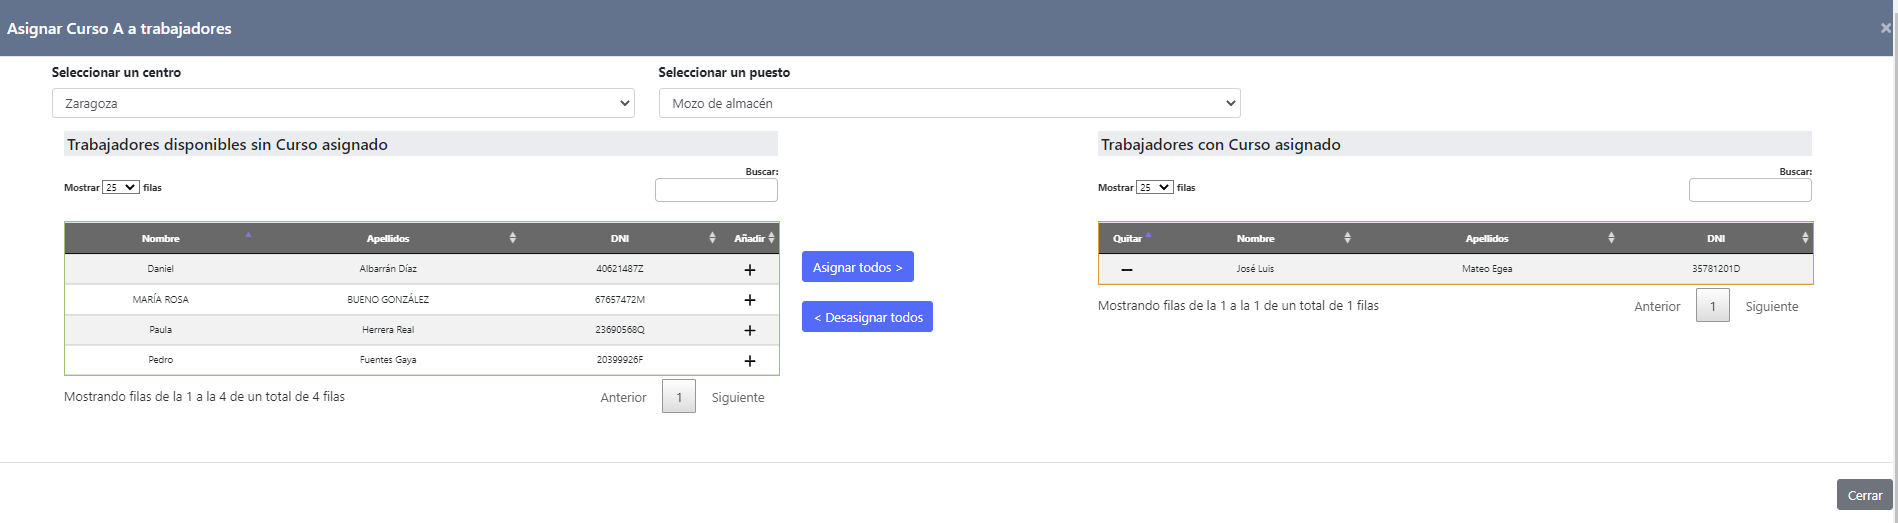
Task: Click the Desasignar todos button
Action: (x=867, y=317)
